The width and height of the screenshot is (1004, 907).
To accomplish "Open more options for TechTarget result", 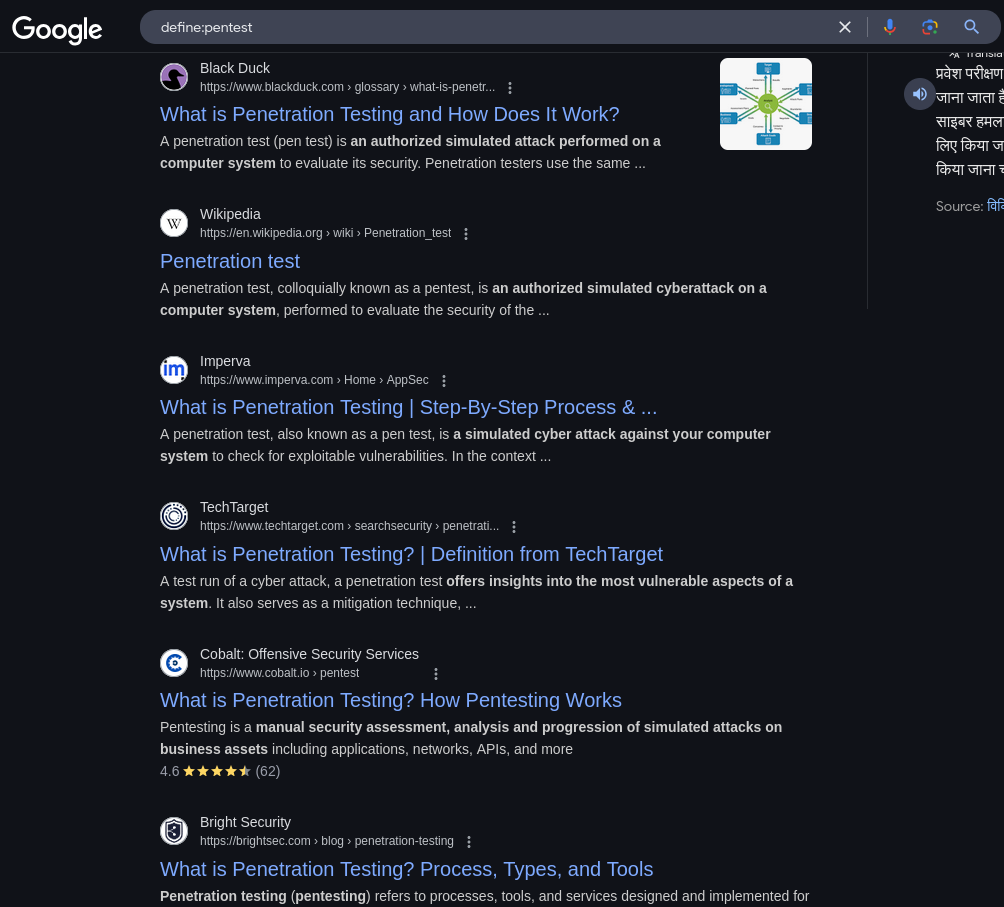I will coord(514,527).
